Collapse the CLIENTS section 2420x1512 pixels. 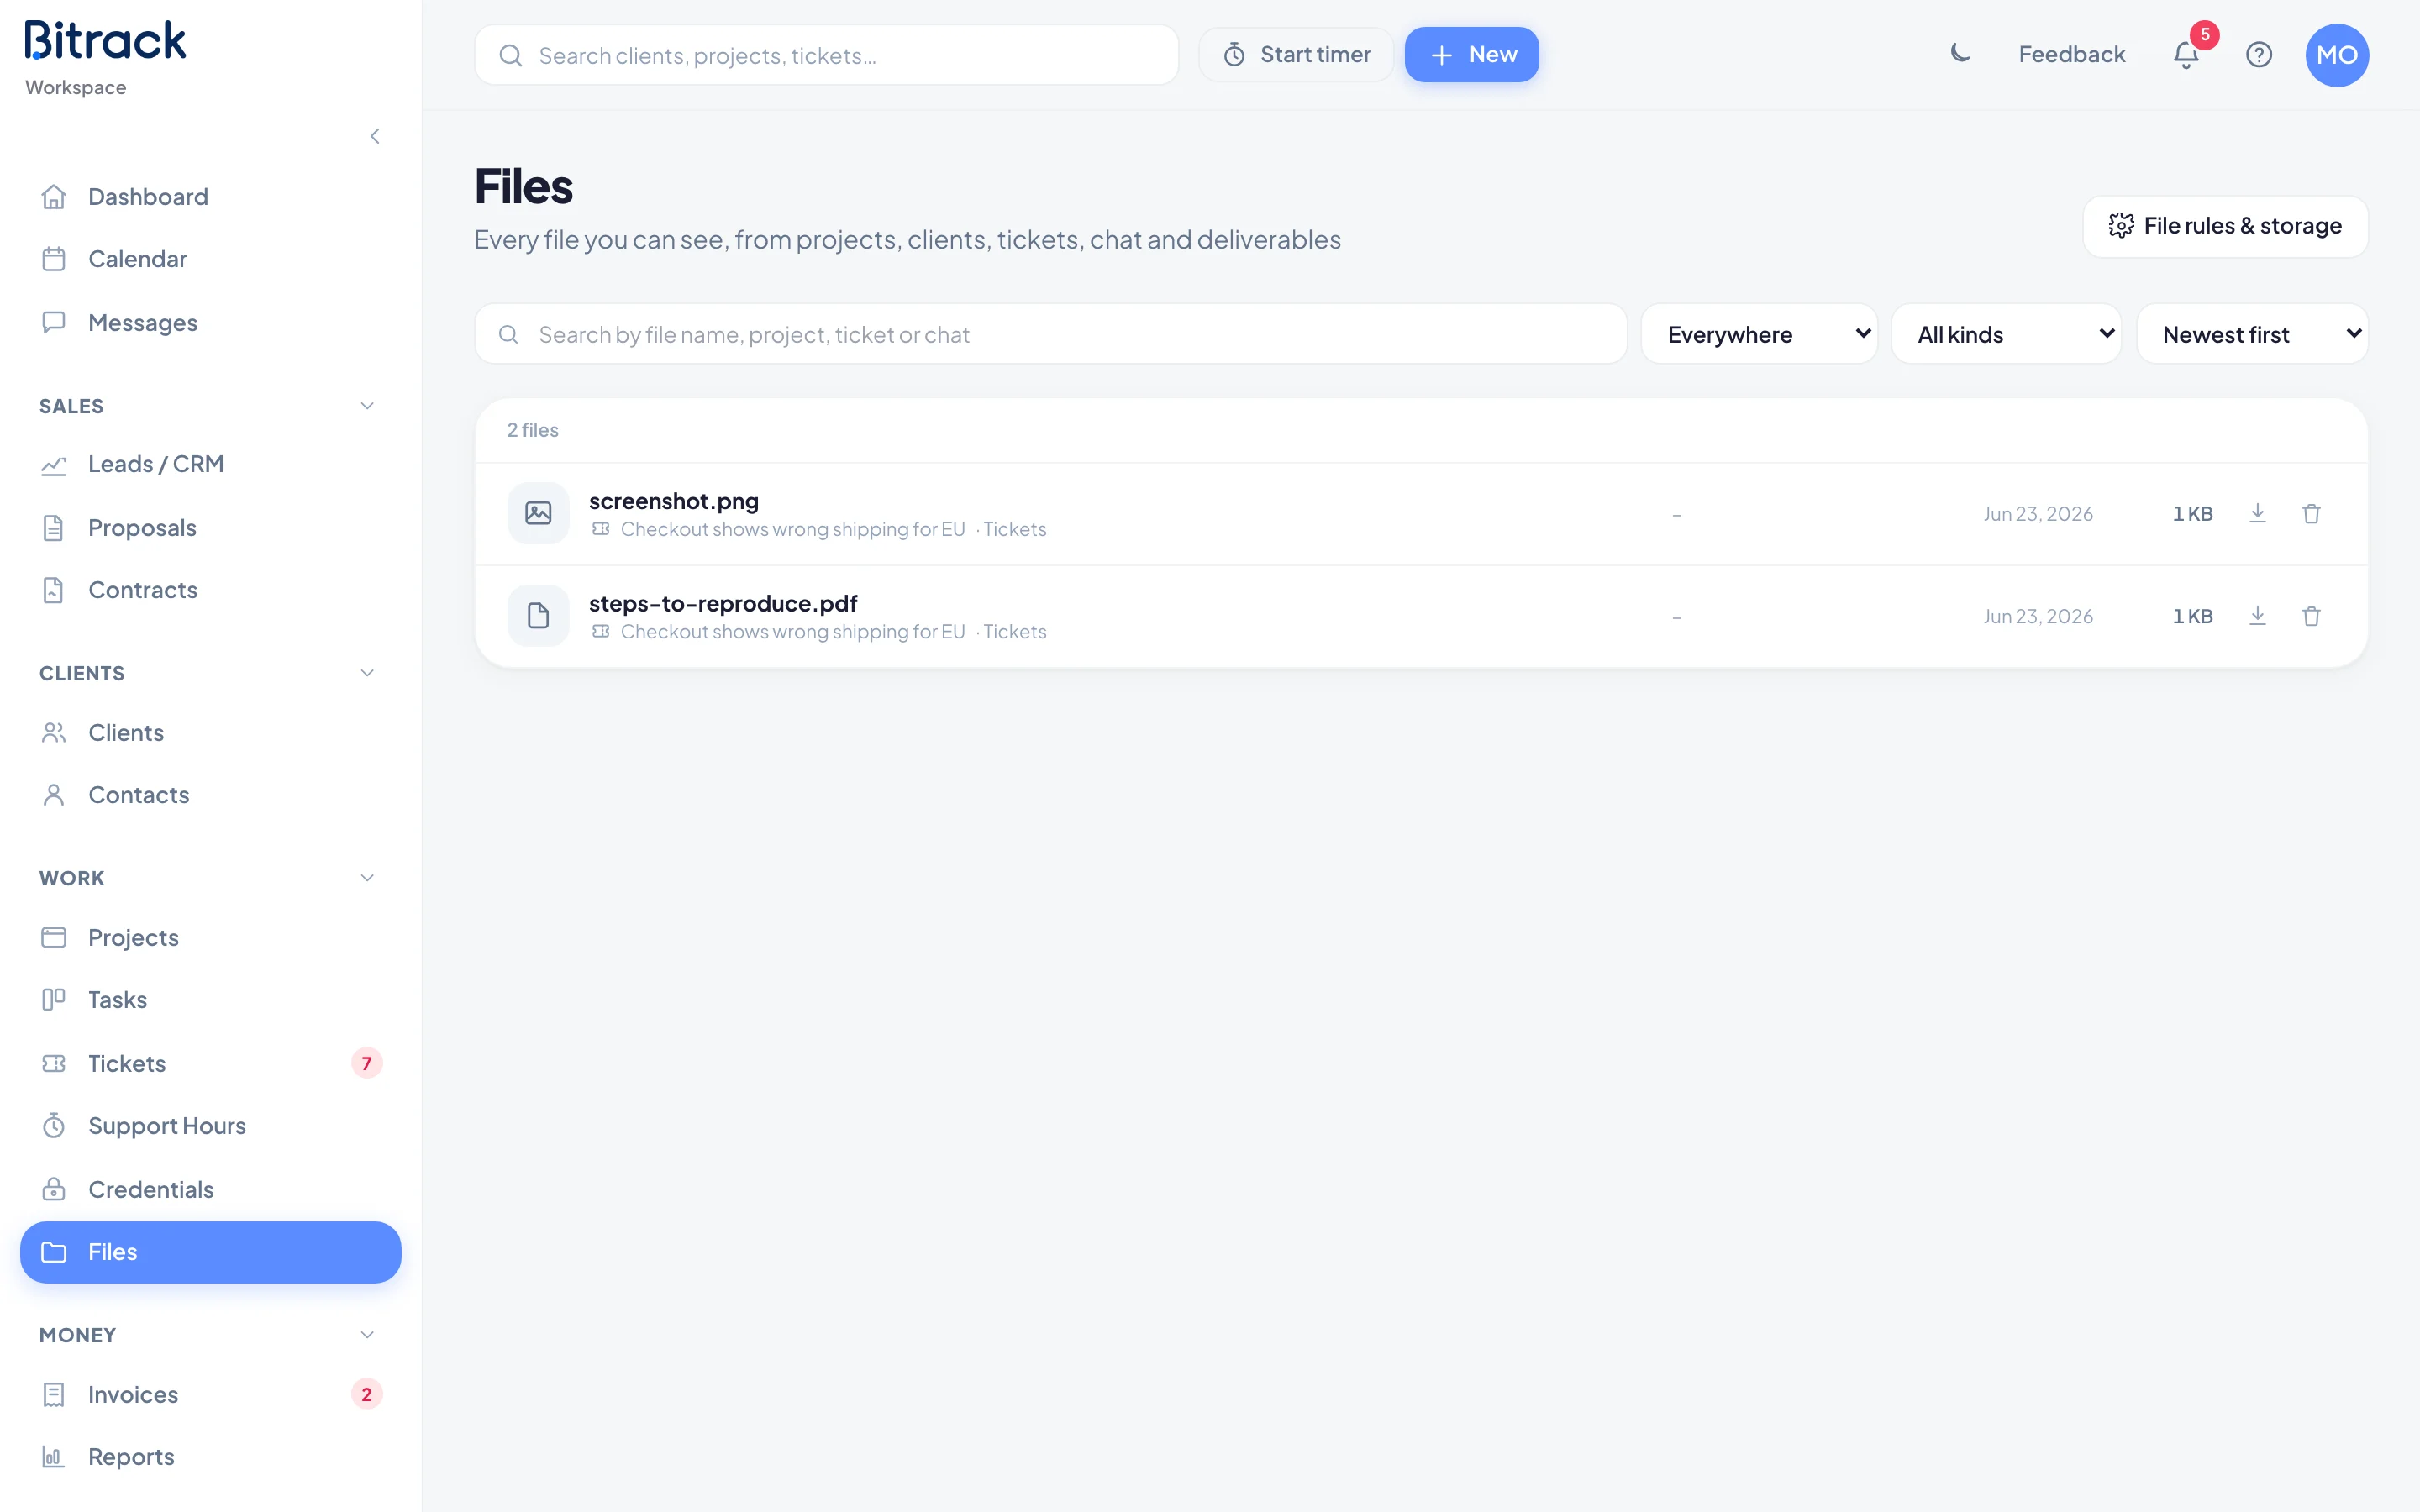tap(367, 673)
